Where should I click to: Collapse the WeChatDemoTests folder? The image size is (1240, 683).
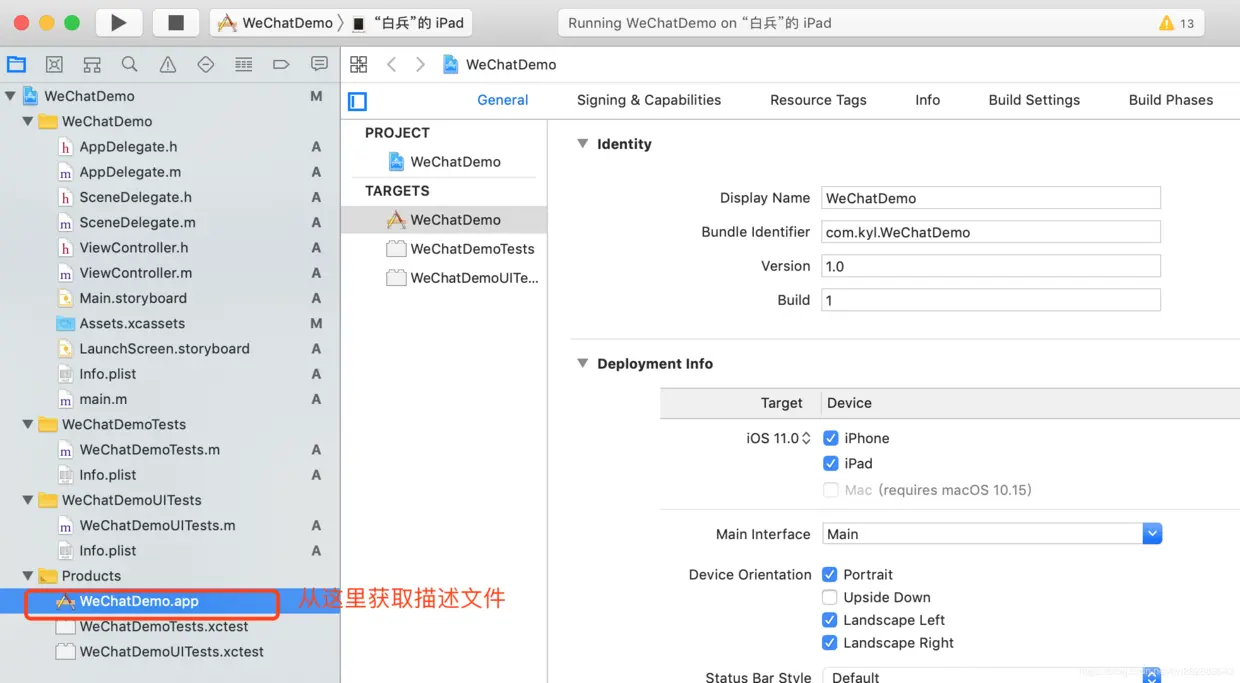28,424
